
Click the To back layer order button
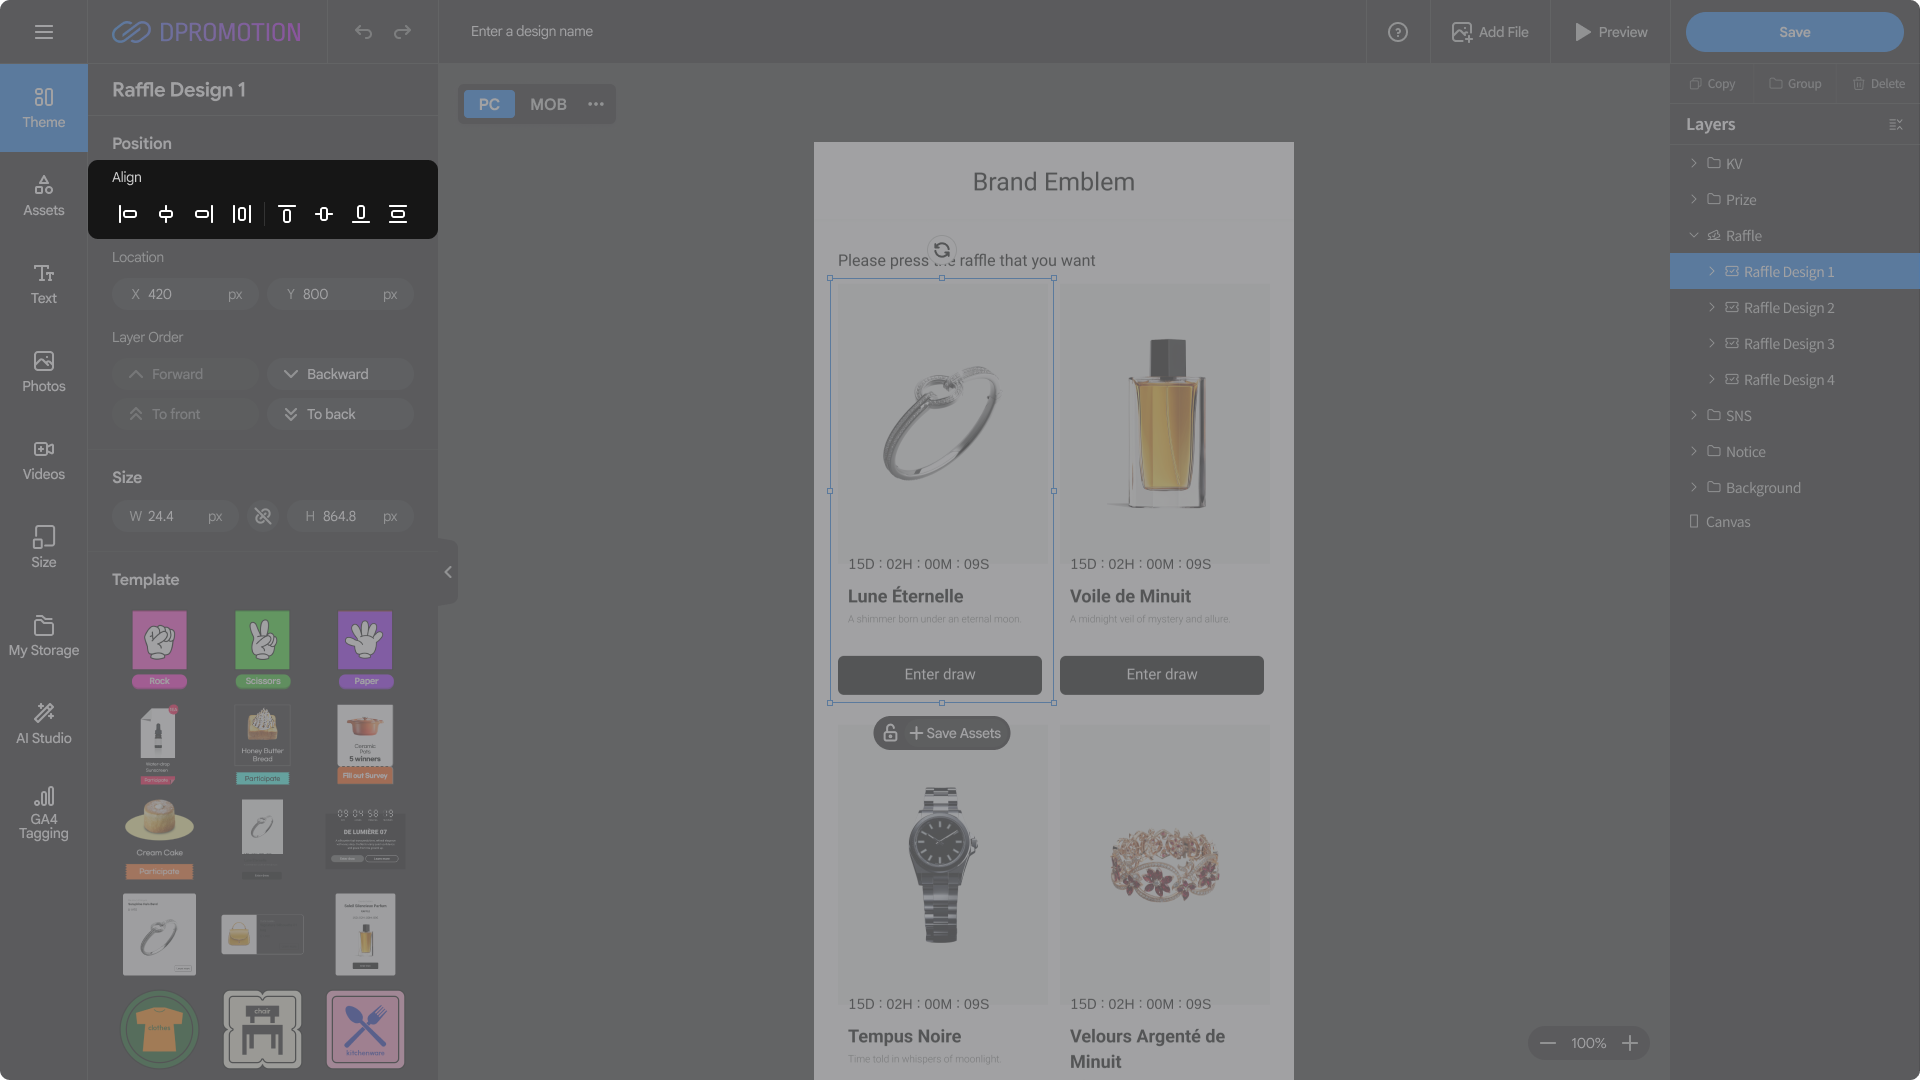(x=340, y=414)
